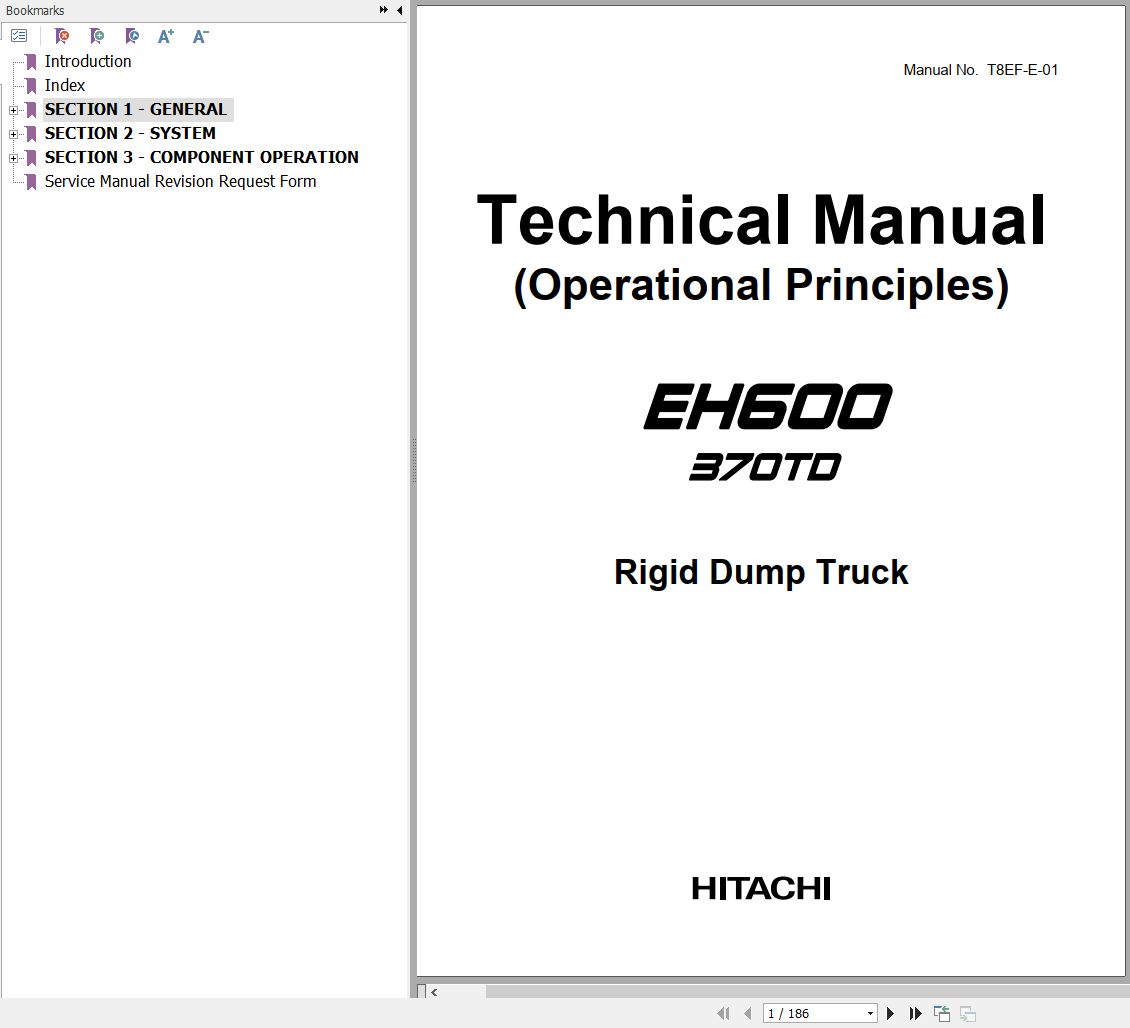Select SECTION 3 - COMPONENT OPERATION bookmark
This screenshot has width=1130, height=1028.
click(201, 157)
